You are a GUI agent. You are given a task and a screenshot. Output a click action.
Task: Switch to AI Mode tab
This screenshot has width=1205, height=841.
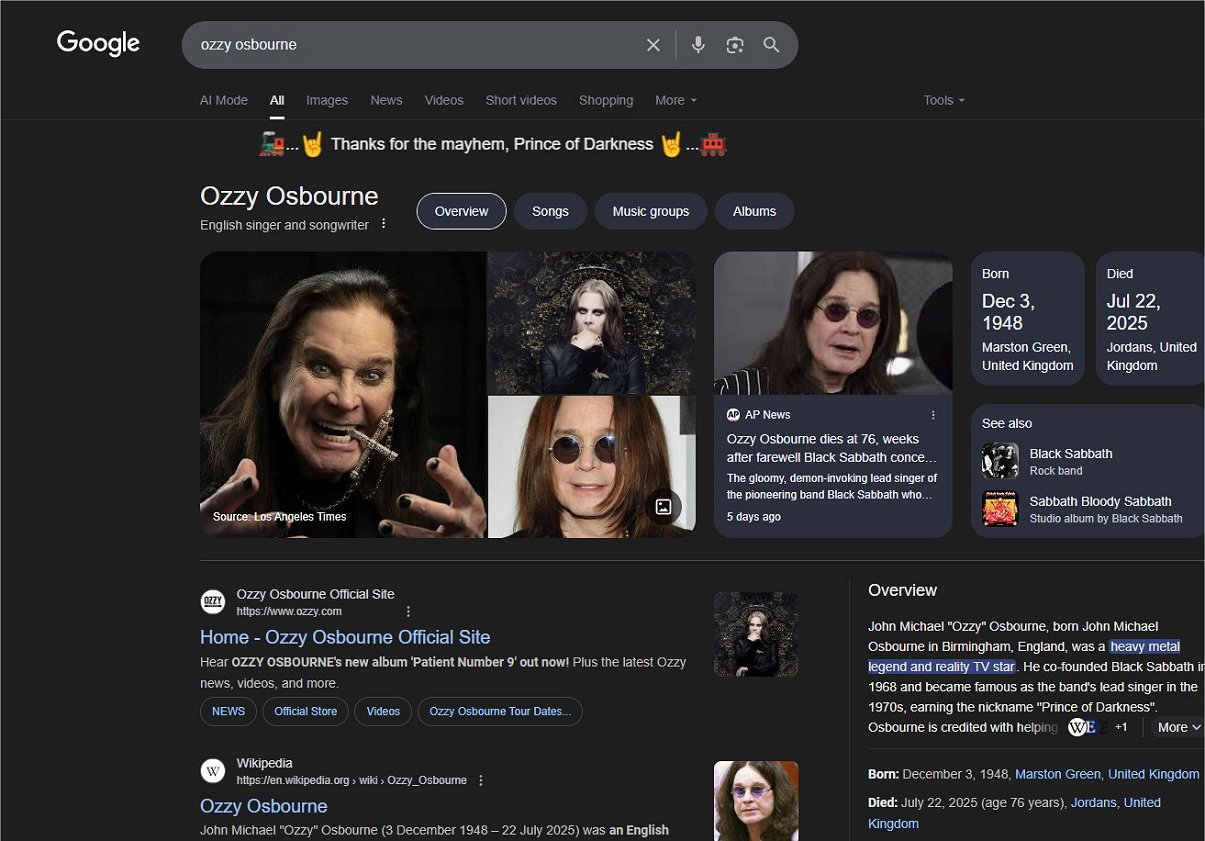[x=224, y=100]
